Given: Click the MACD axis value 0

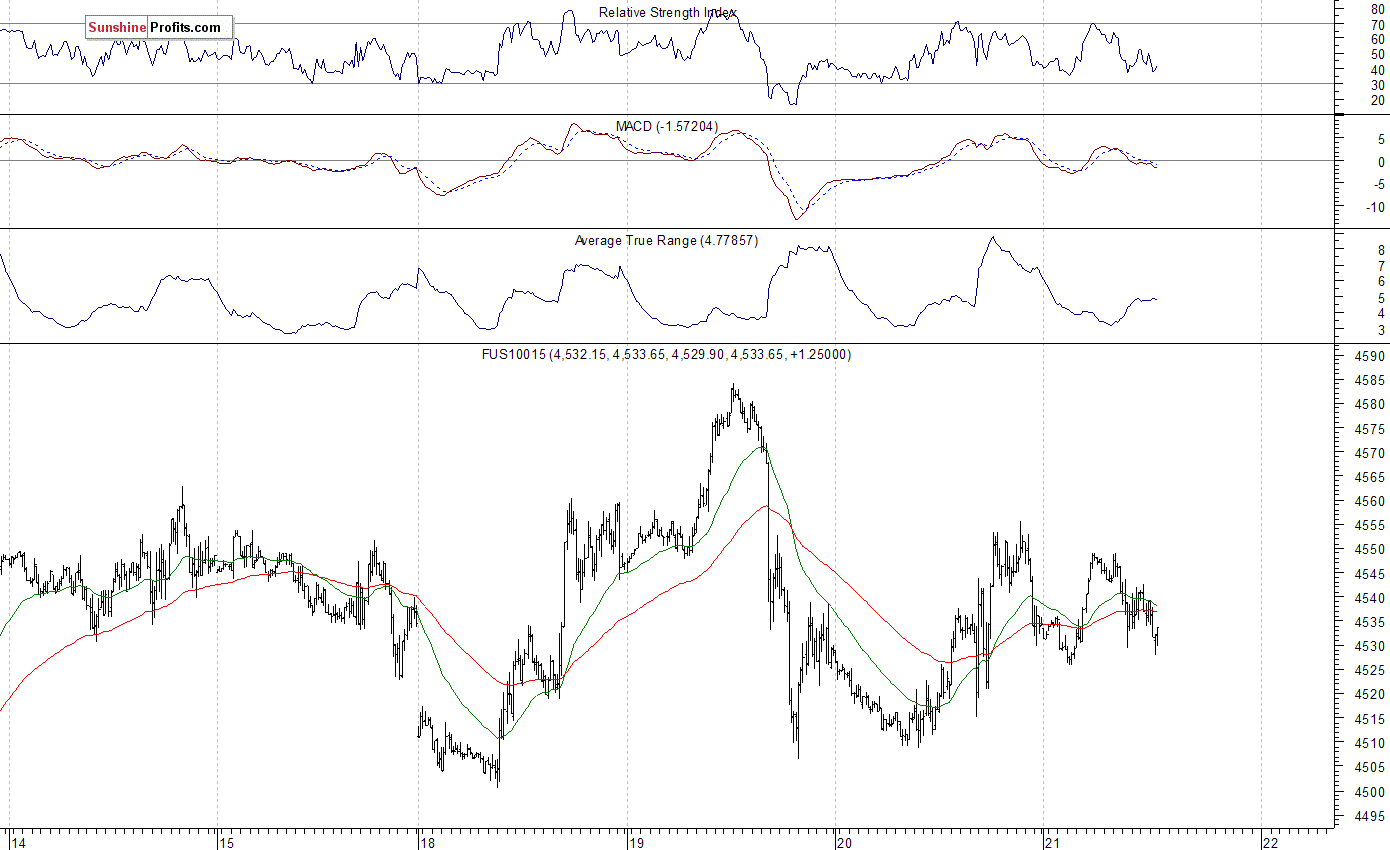Looking at the screenshot, I should (1382, 162).
